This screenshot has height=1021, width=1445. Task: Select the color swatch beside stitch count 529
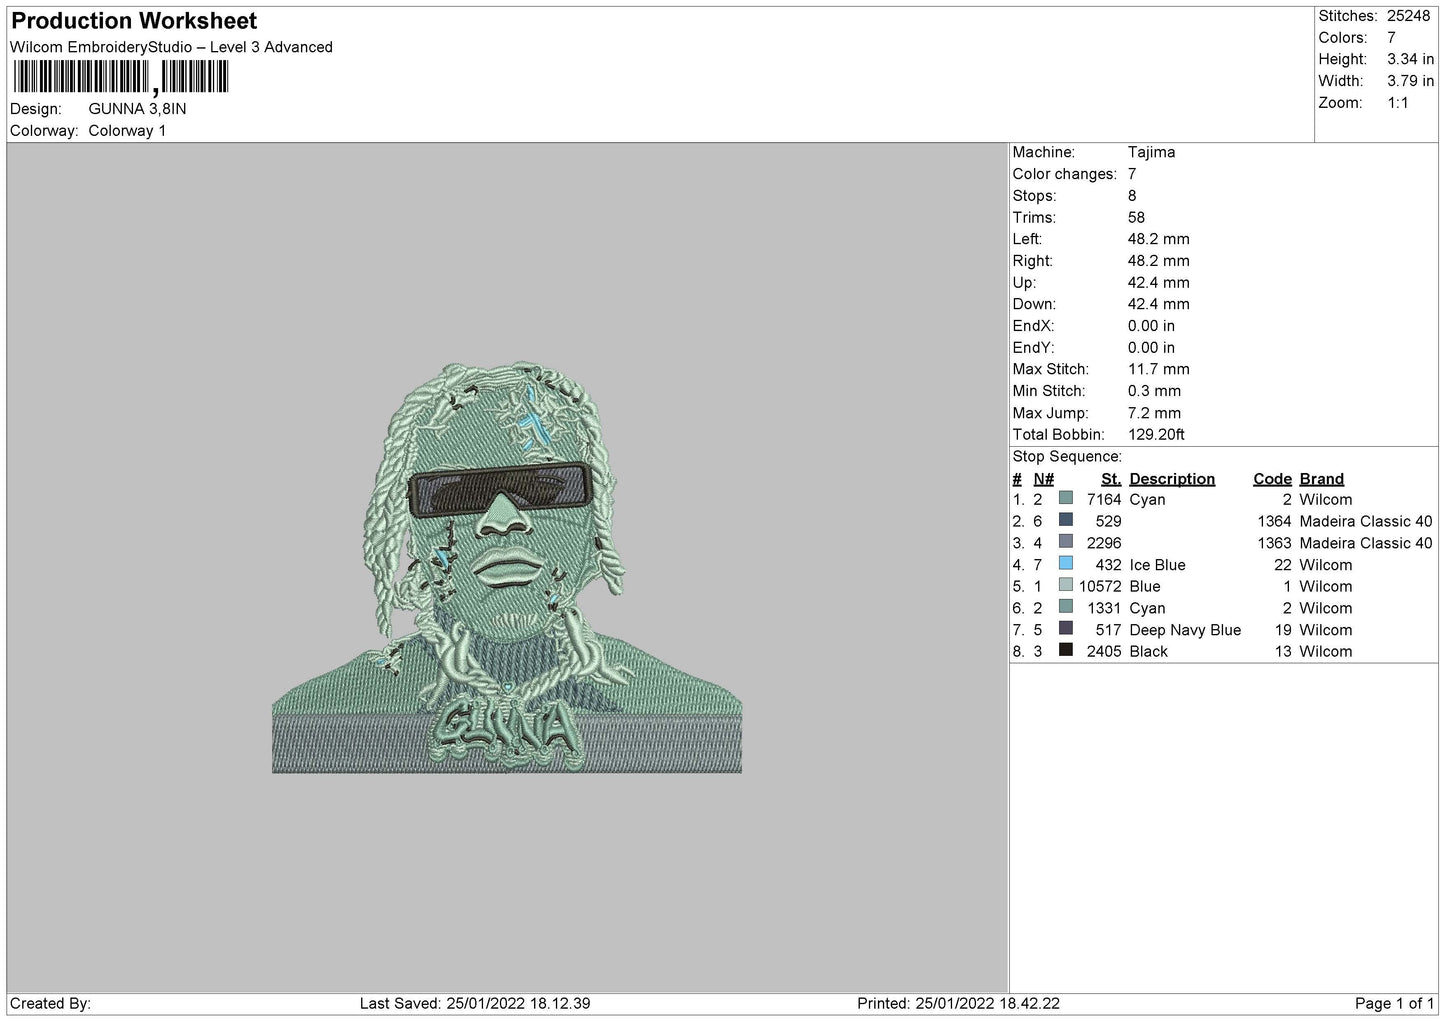click(1066, 521)
